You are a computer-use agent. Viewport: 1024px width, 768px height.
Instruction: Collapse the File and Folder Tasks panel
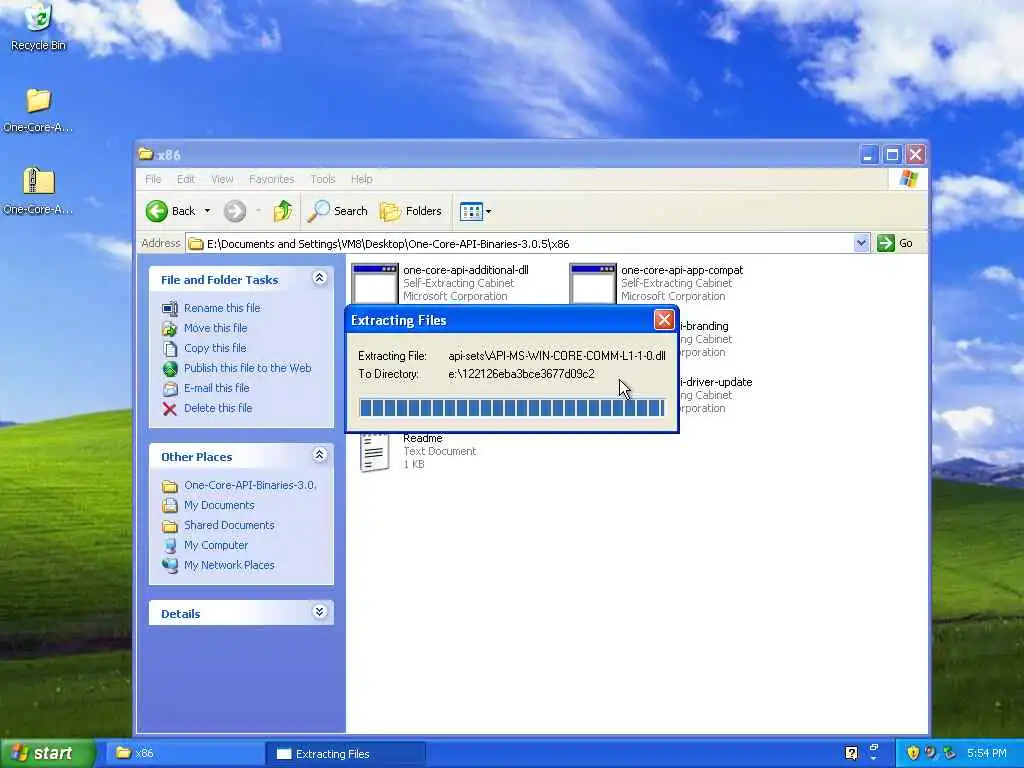tap(319, 278)
